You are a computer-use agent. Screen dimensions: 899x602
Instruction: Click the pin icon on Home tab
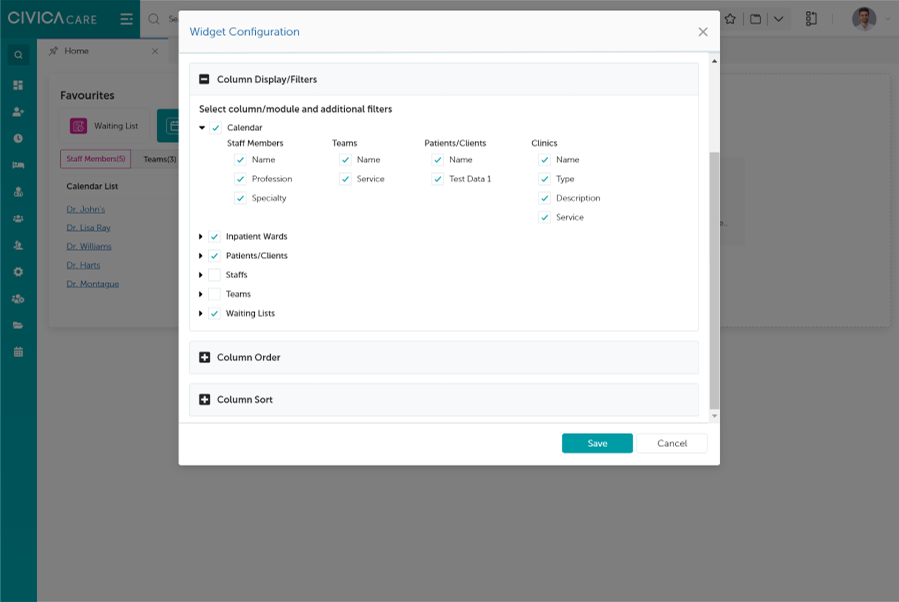pyautogui.click(x=53, y=51)
